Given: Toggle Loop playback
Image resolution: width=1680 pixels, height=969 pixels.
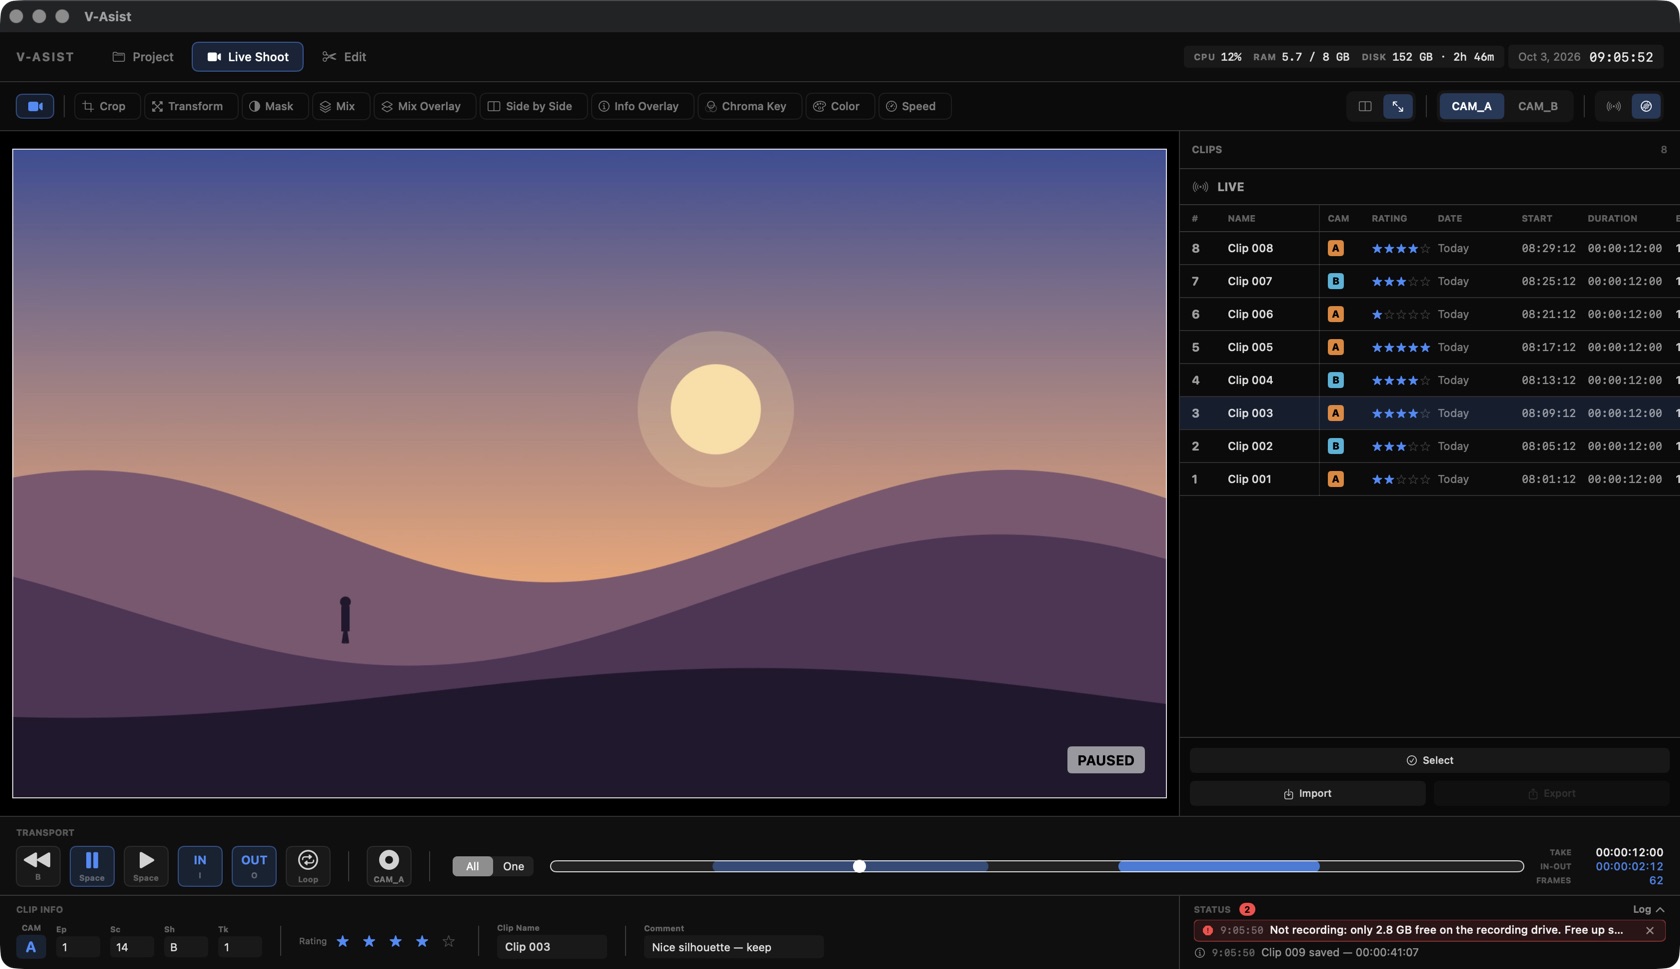Looking at the screenshot, I should 308,866.
